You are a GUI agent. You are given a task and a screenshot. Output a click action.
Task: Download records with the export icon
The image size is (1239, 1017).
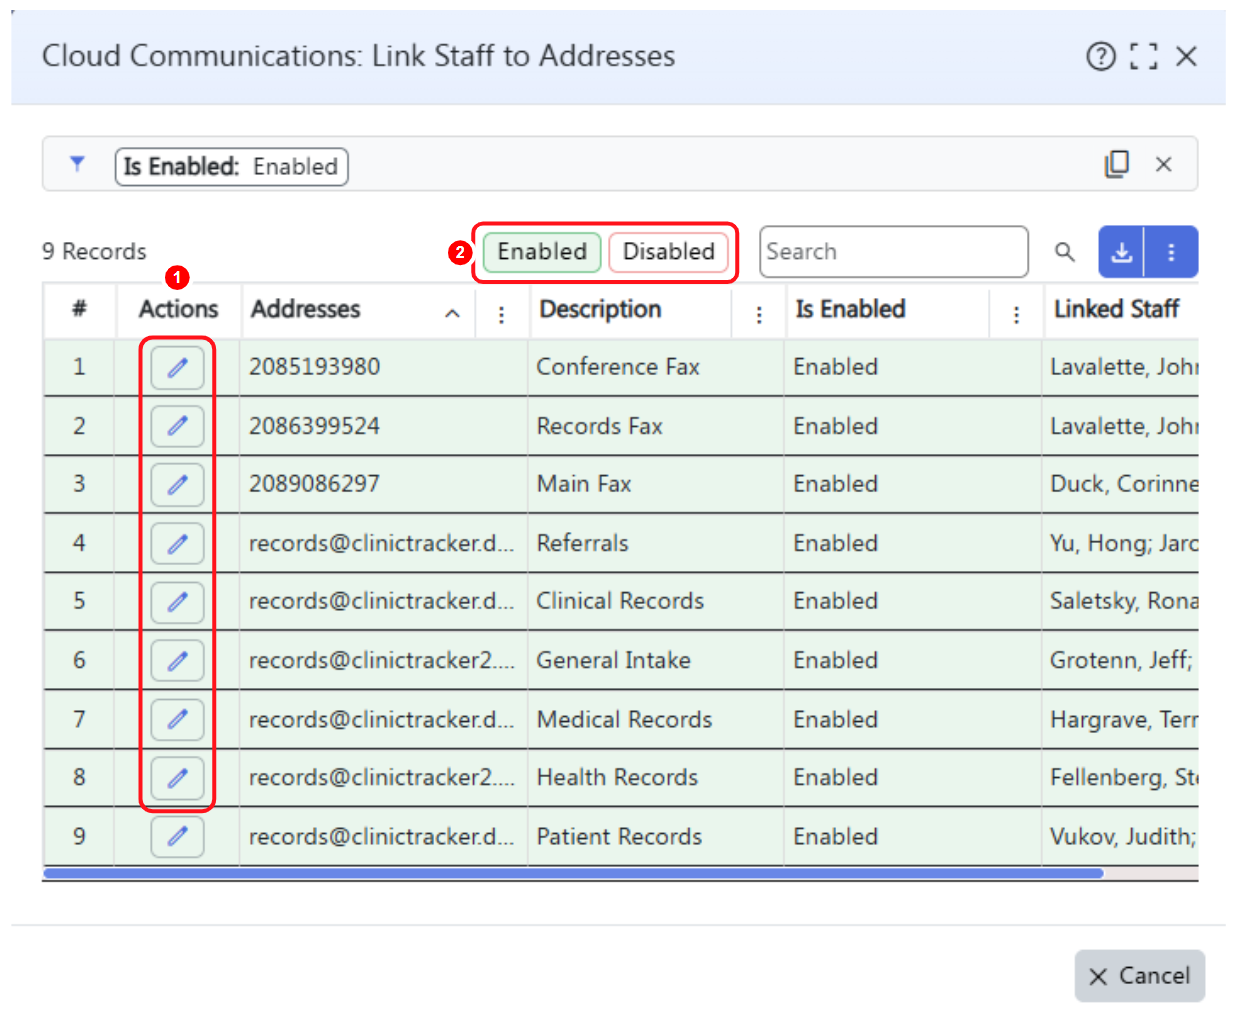click(1122, 252)
